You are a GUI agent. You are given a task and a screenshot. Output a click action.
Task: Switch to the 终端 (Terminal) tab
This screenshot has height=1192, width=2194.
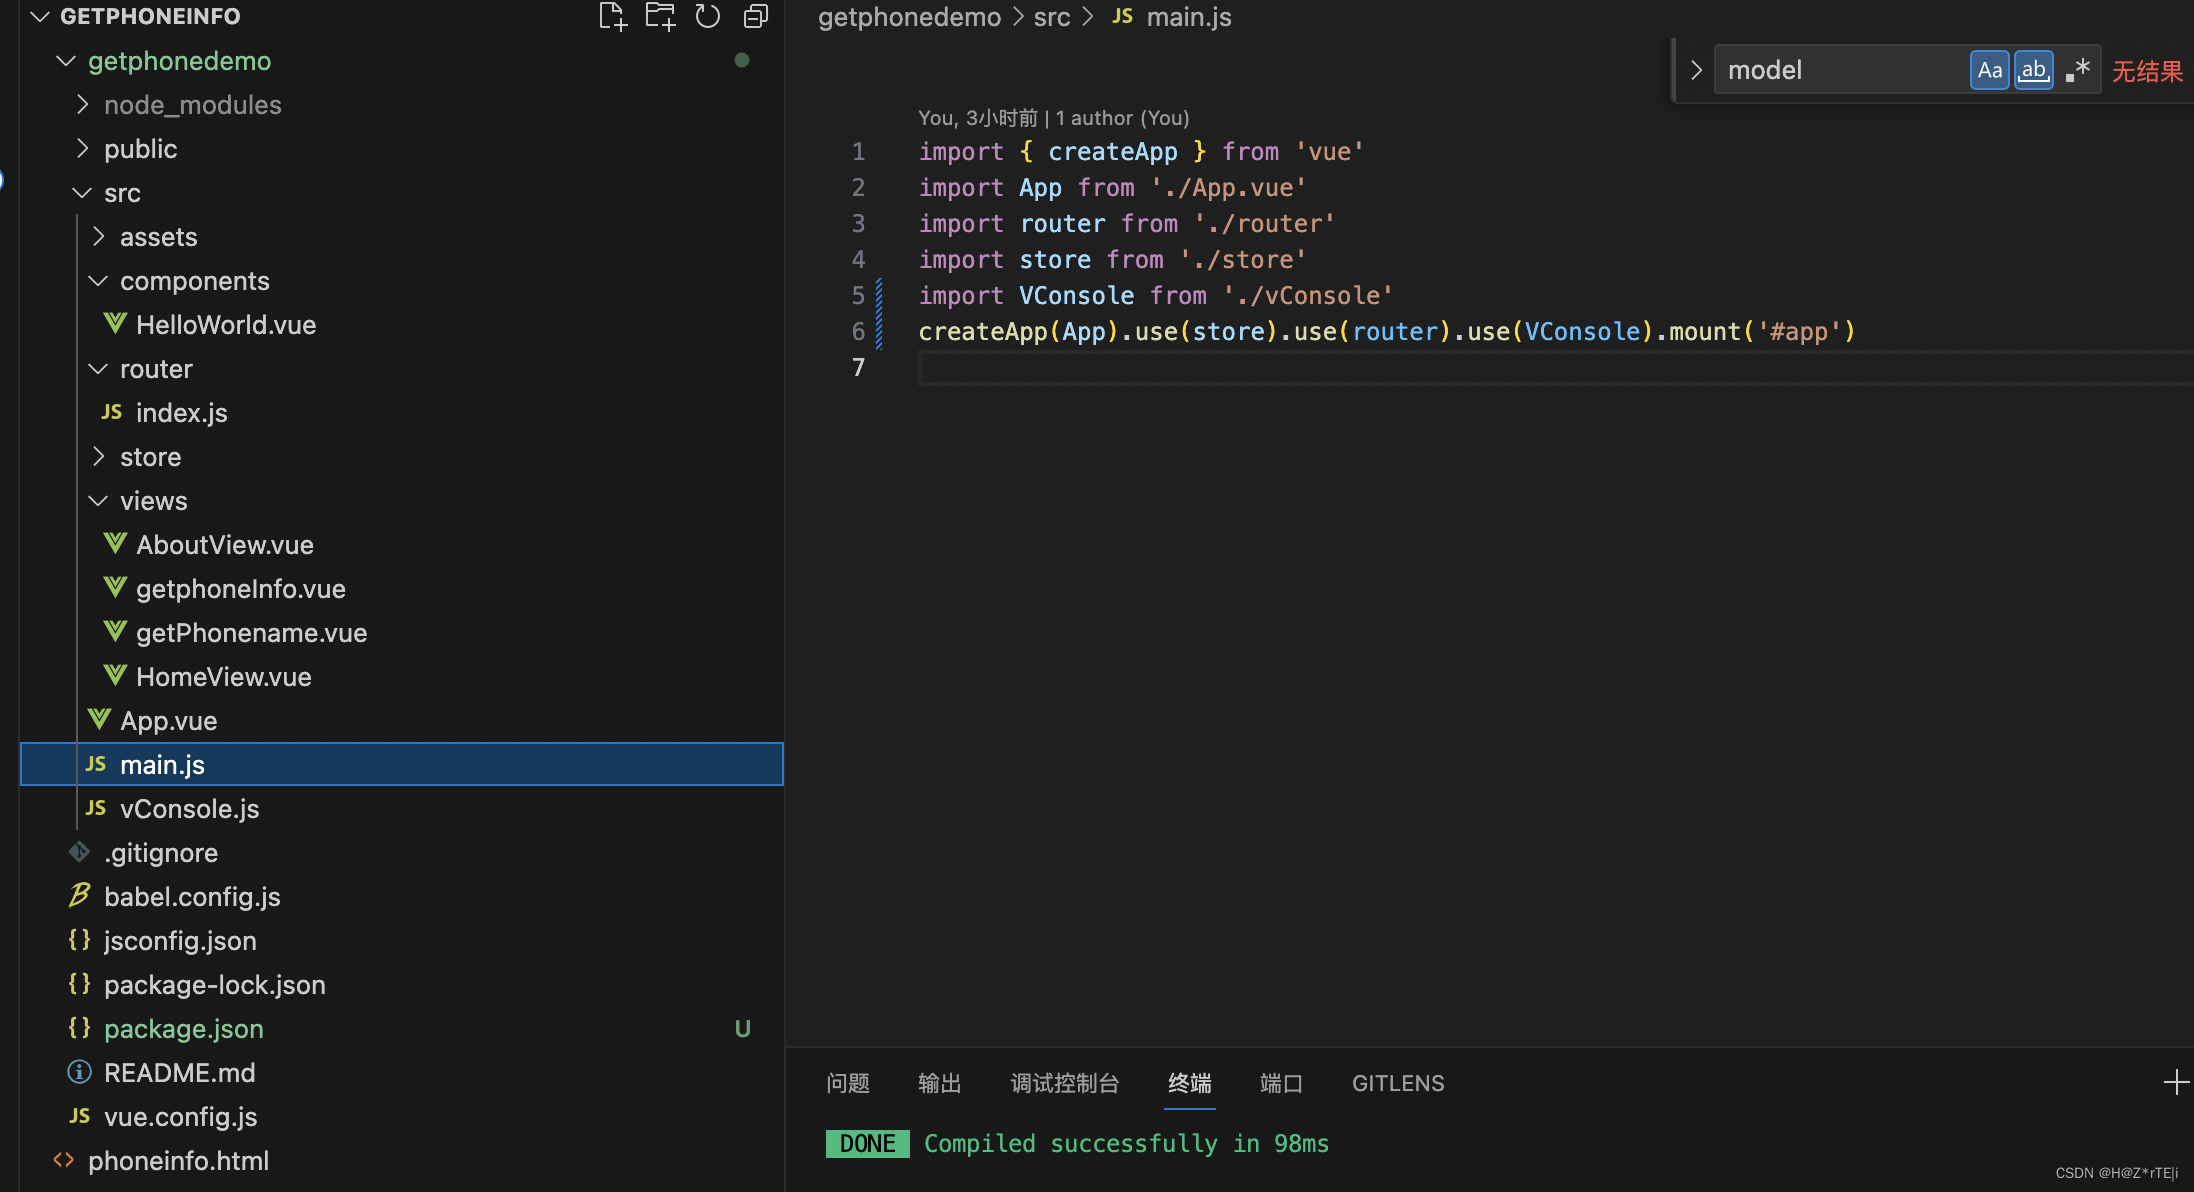(1190, 1083)
